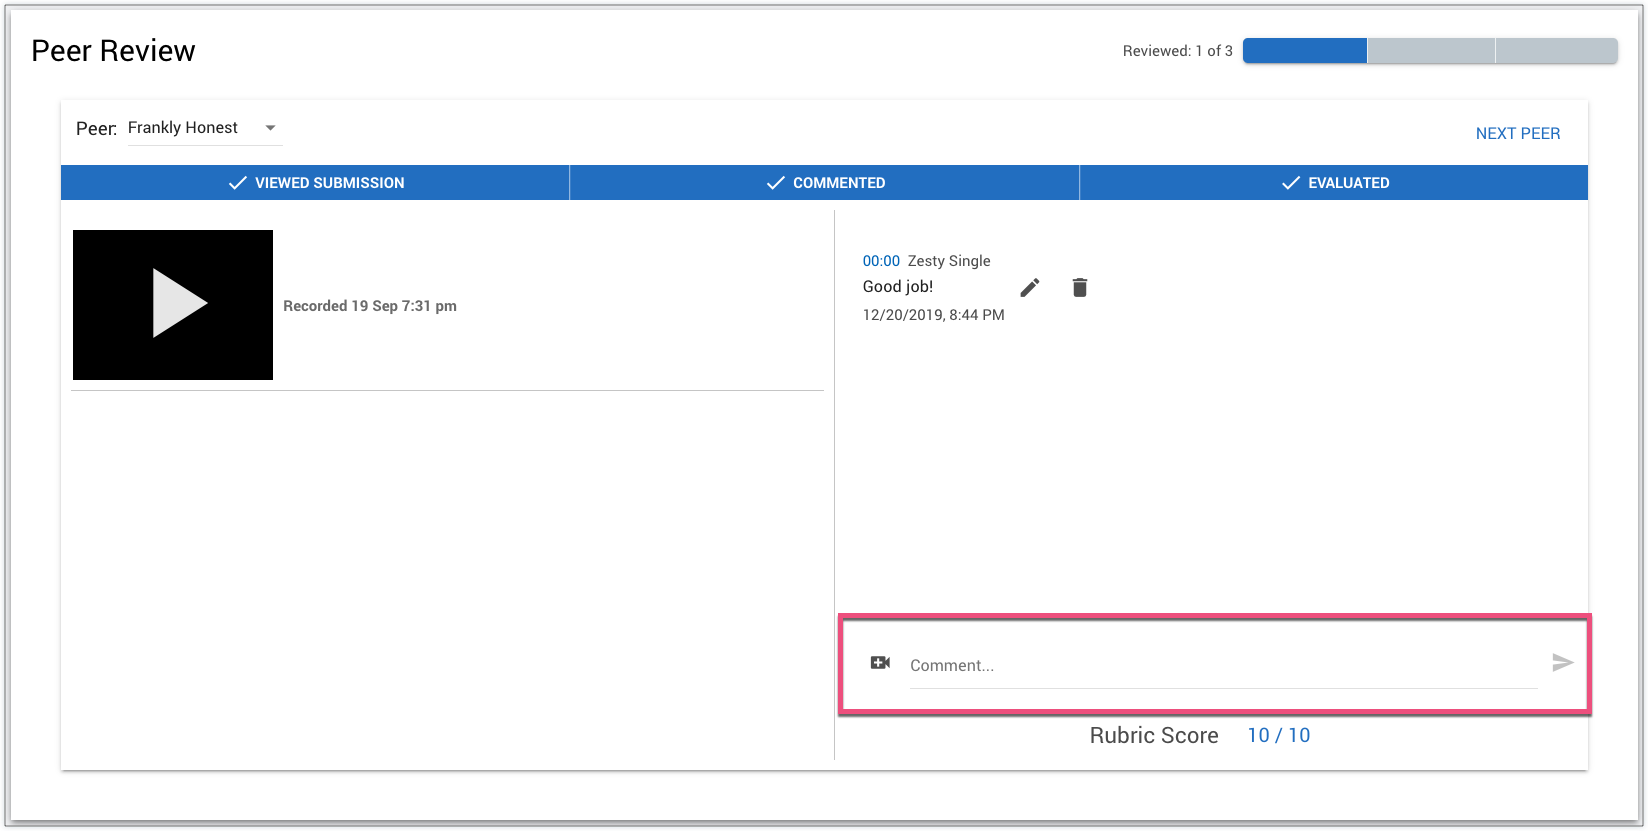The image size is (1648, 831).
Task: Select the EVALUATED step
Action: coord(1334,183)
